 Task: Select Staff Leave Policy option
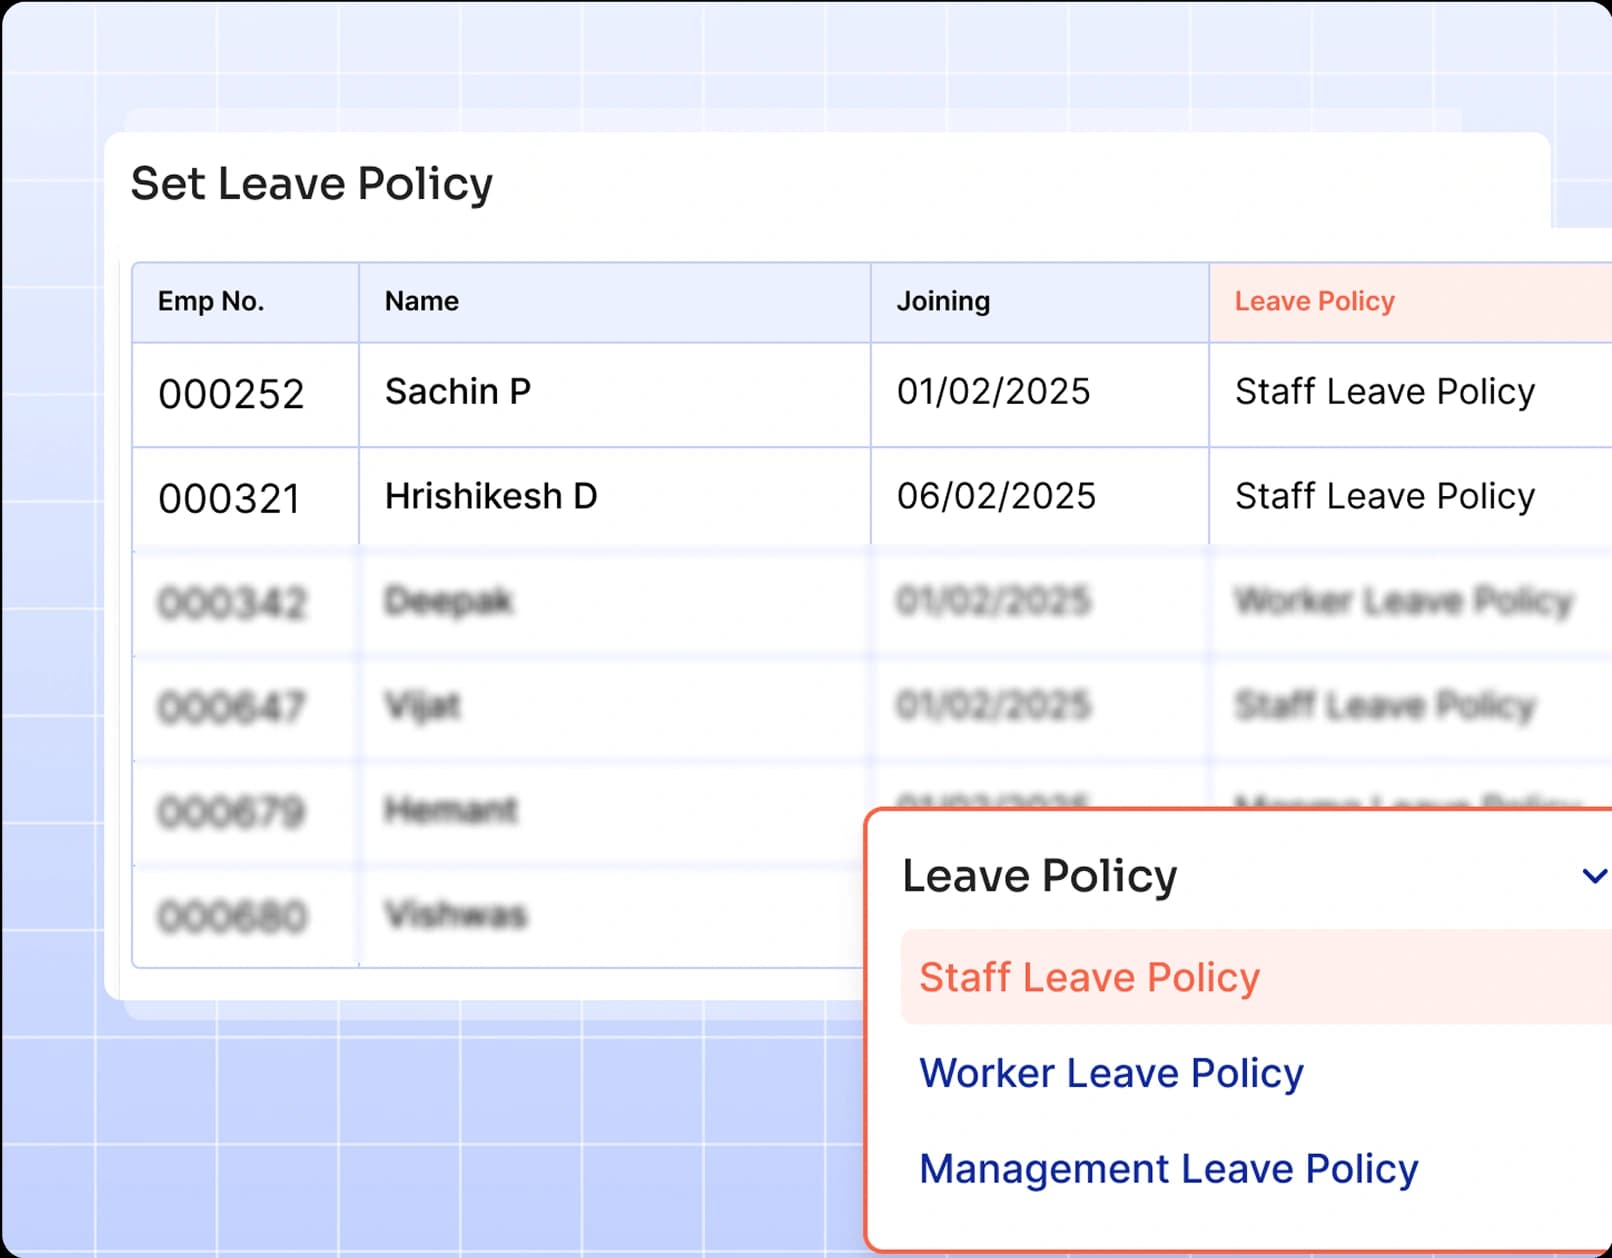click(x=1089, y=977)
